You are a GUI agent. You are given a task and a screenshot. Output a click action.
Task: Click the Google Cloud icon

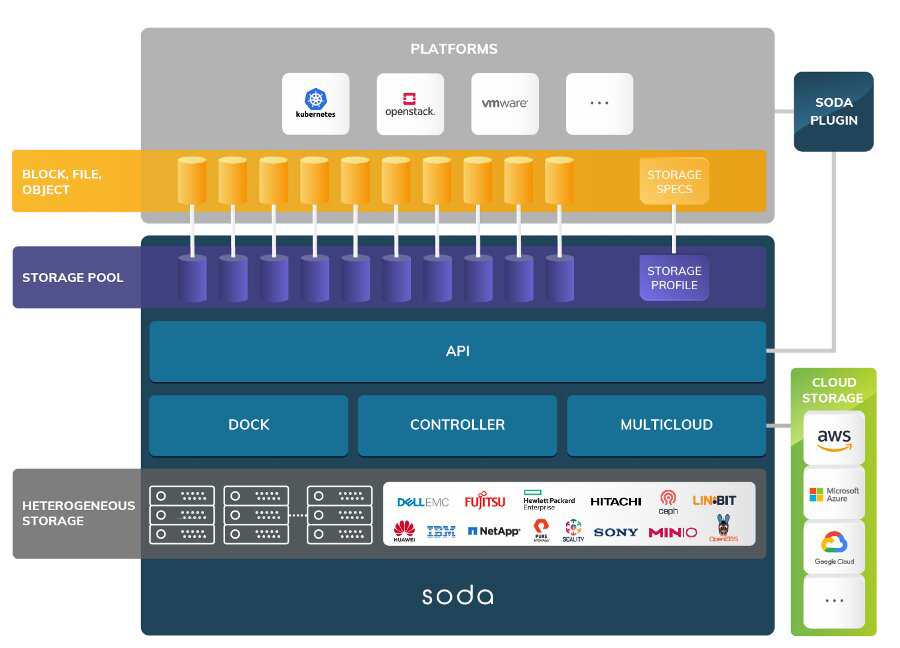(834, 547)
